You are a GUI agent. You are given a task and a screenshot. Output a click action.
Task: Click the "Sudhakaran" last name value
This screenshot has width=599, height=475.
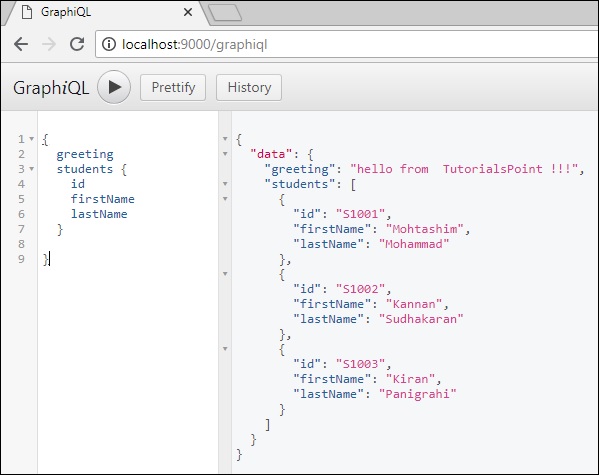point(421,319)
